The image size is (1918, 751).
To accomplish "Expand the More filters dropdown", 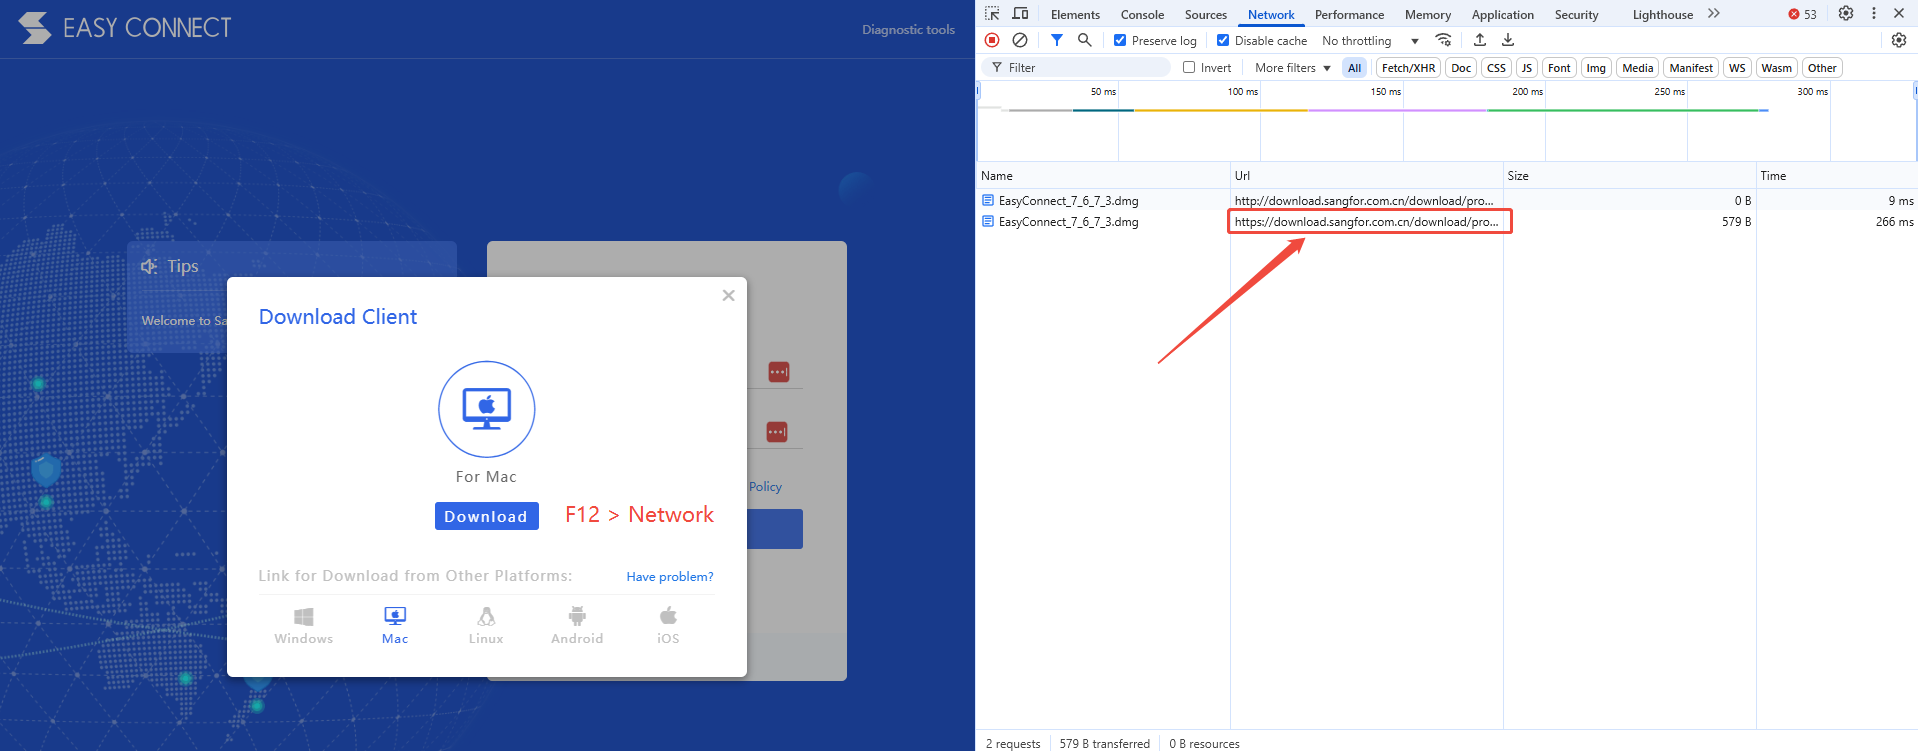I will pos(1293,68).
